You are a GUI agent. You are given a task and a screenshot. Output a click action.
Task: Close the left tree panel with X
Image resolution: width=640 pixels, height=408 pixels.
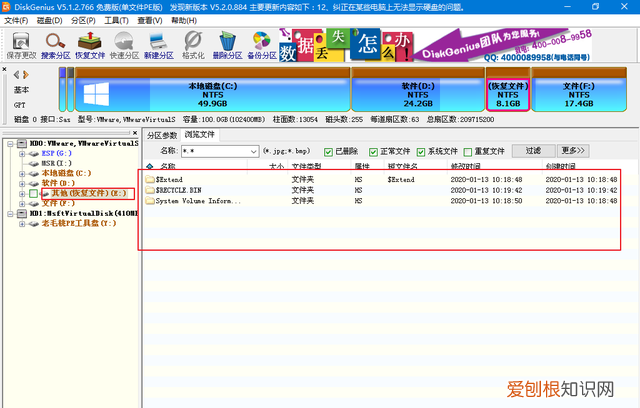pyautogui.click(x=135, y=133)
